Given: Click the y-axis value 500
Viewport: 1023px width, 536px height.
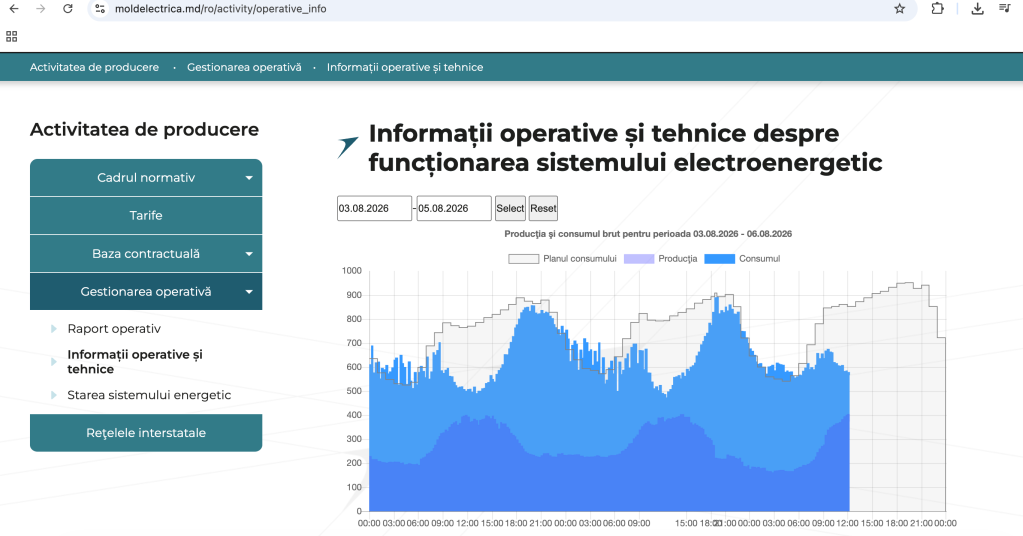Looking at the screenshot, I should point(354,391).
